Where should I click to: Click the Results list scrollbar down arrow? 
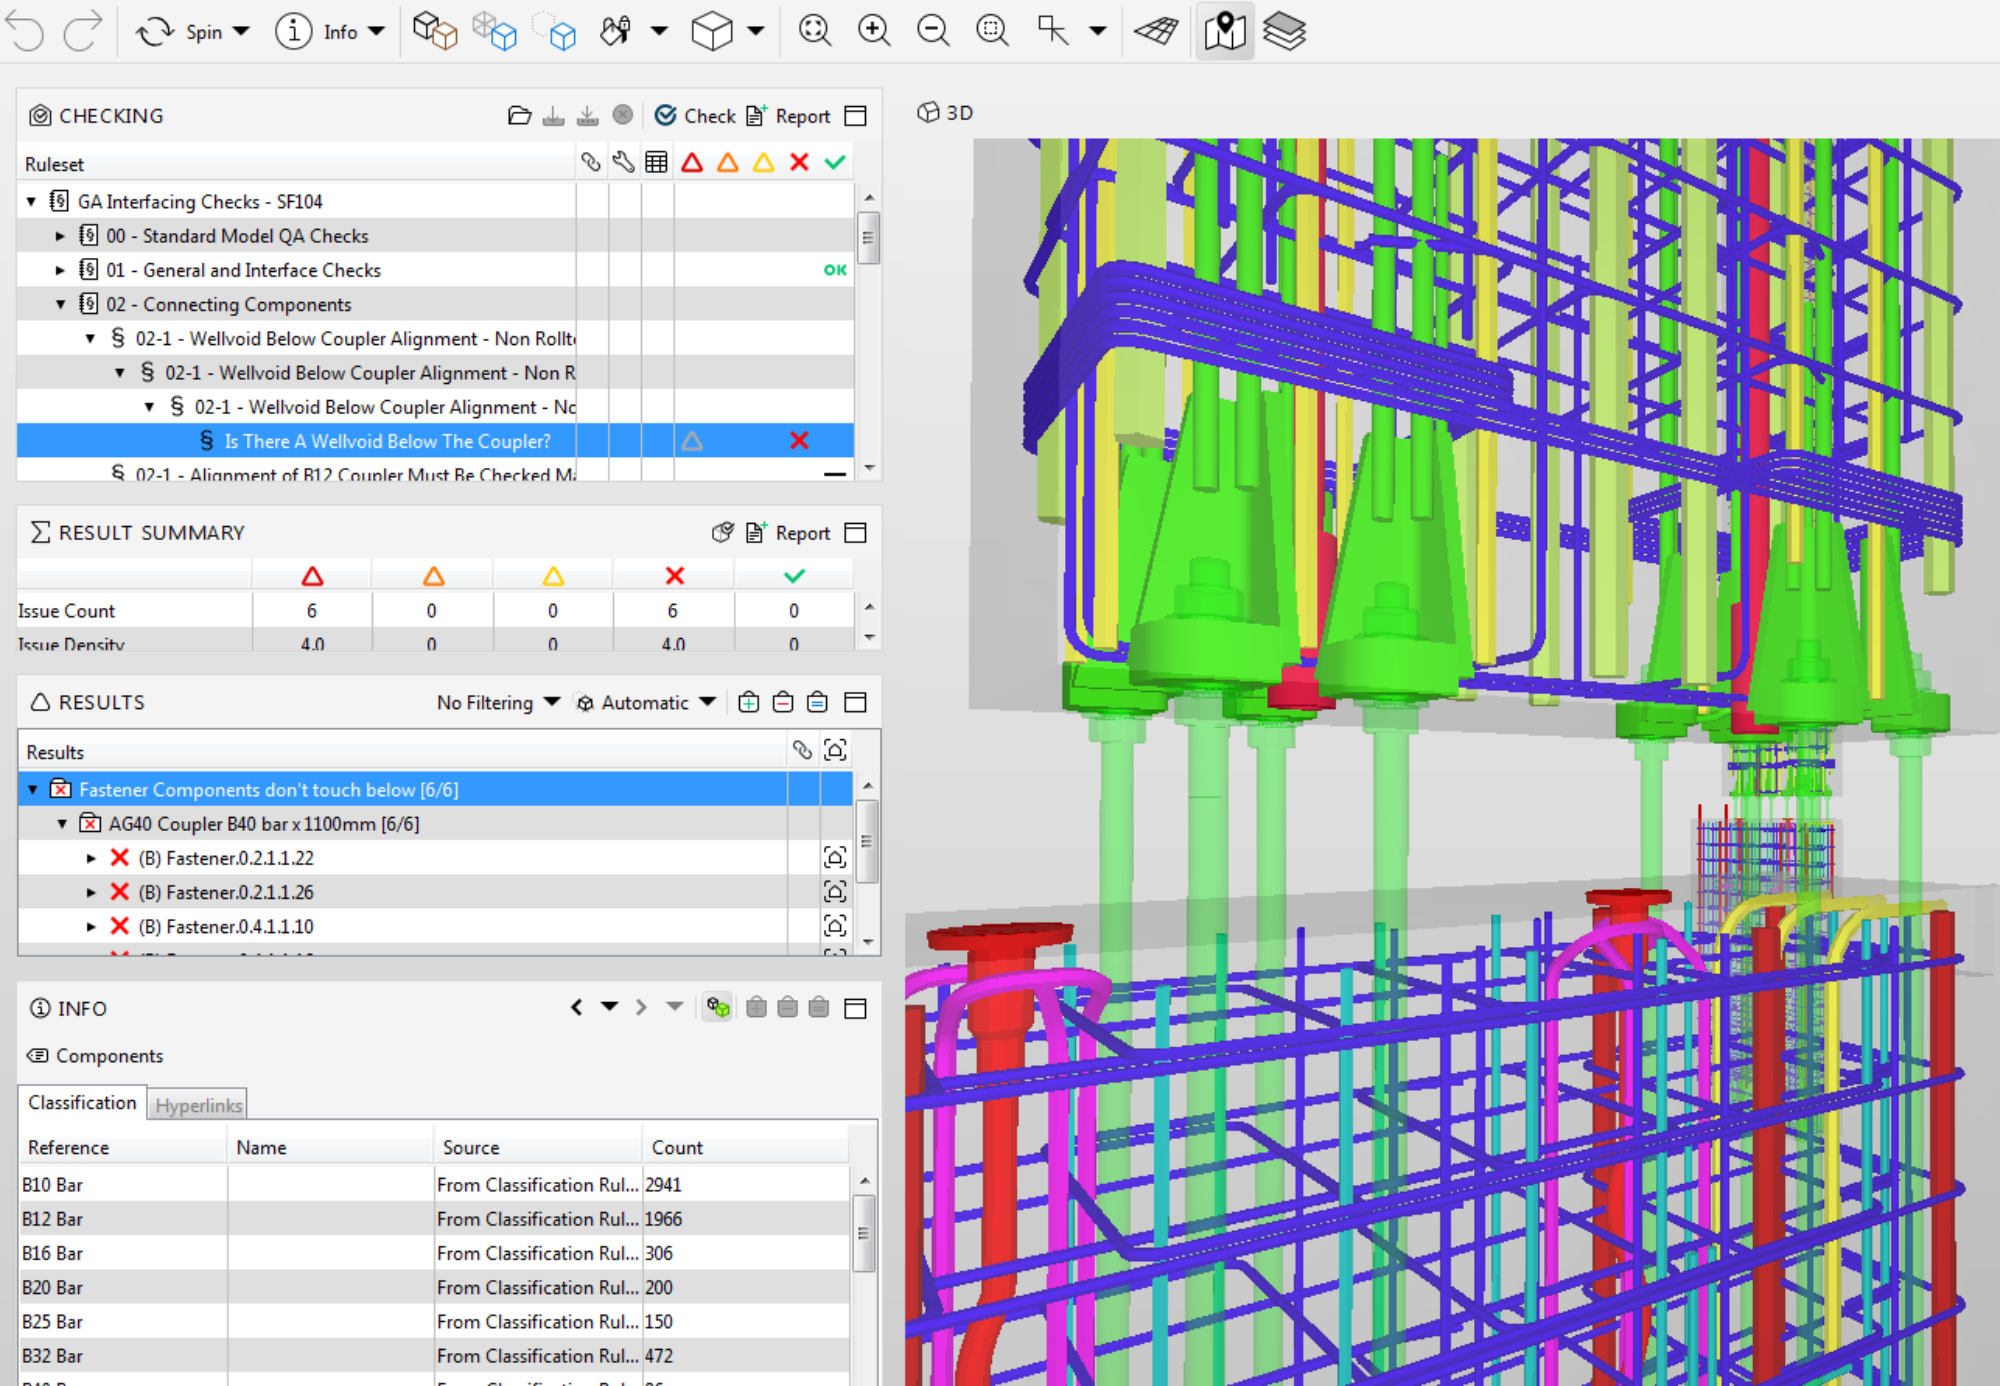(868, 942)
